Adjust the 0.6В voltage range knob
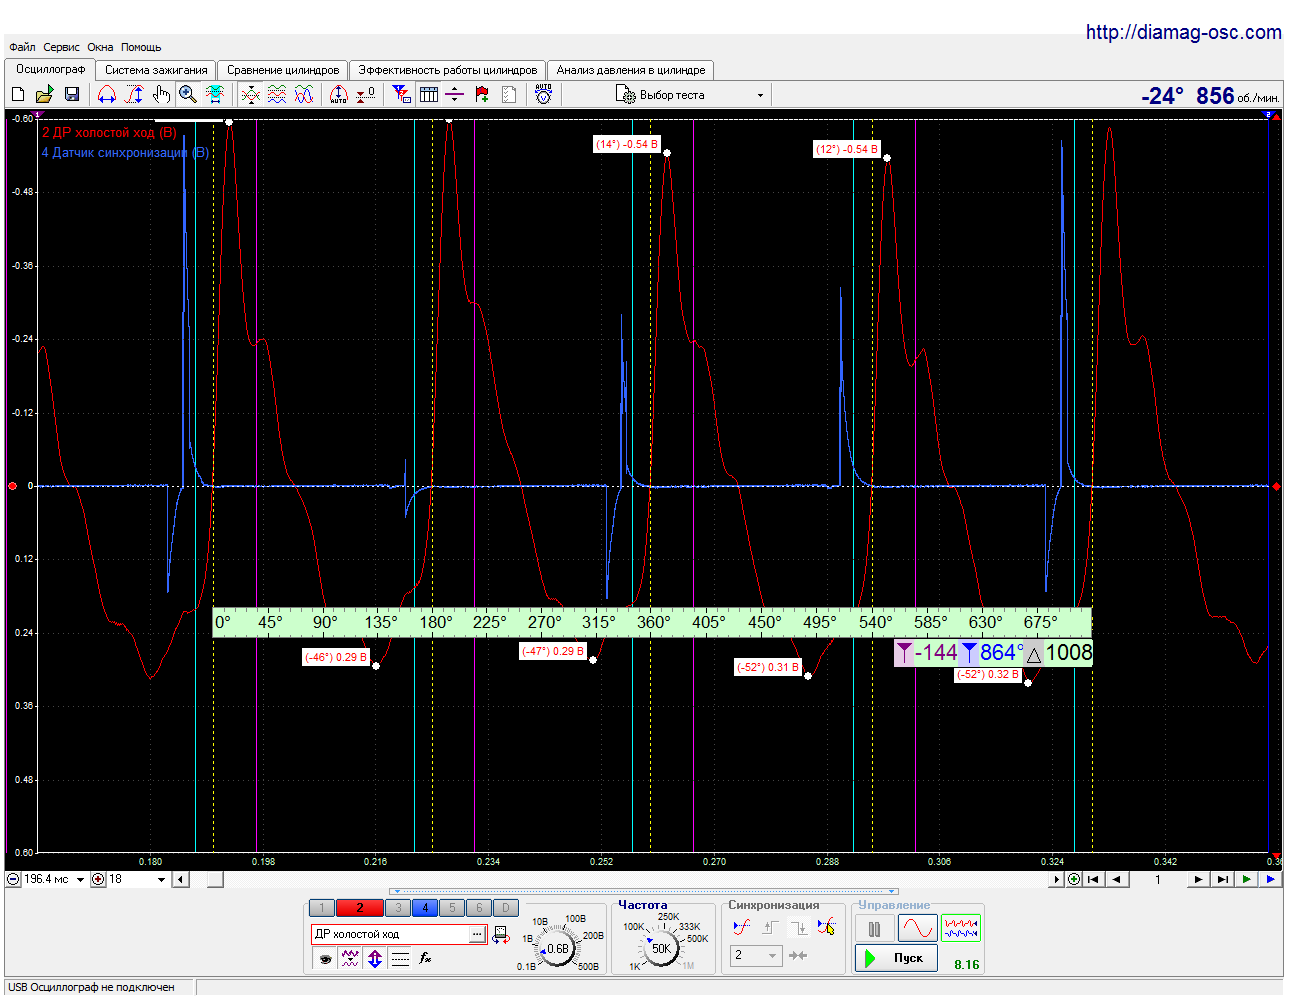 coord(557,948)
